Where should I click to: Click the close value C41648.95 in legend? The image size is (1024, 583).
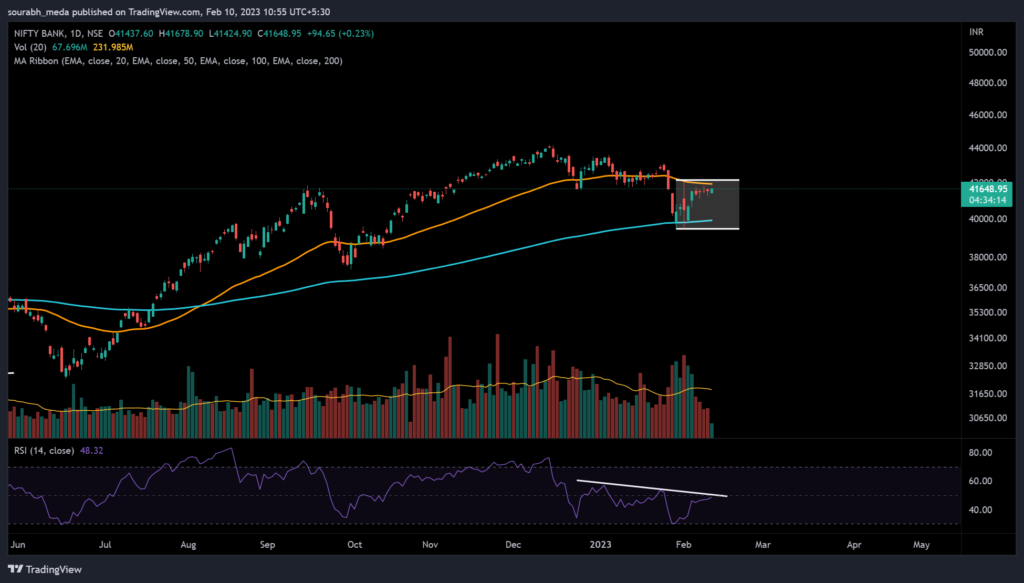(280, 33)
